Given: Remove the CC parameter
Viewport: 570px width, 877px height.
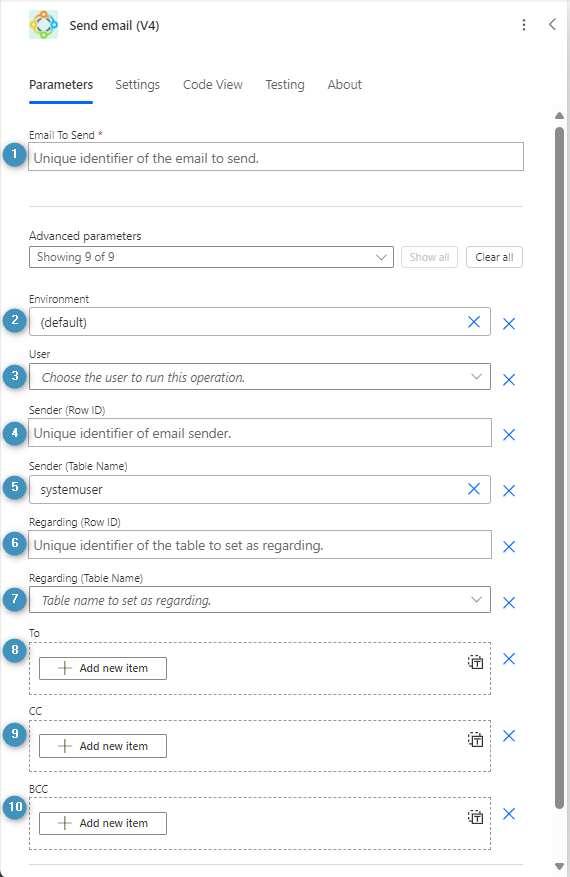Looking at the screenshot, I should point(509,736).
